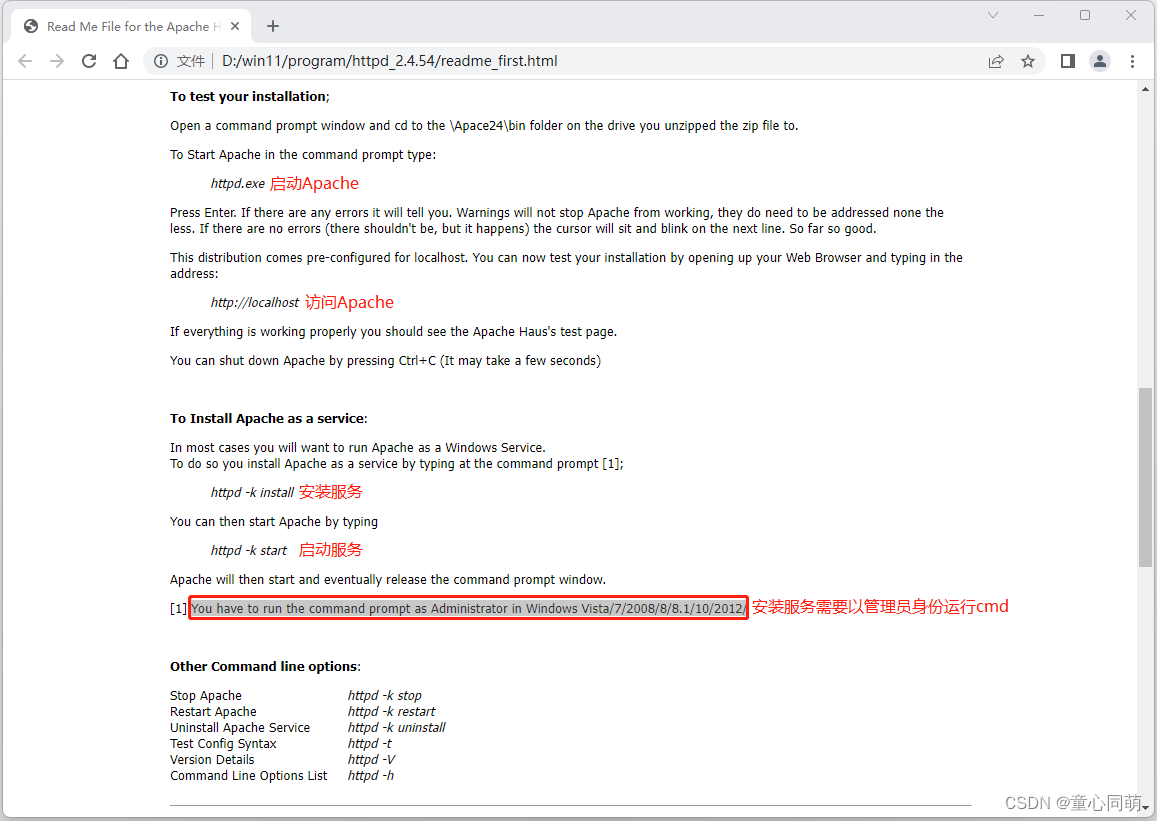
Task: Toggle the bookmark star for this page
Action: (x=1028, y=61)
